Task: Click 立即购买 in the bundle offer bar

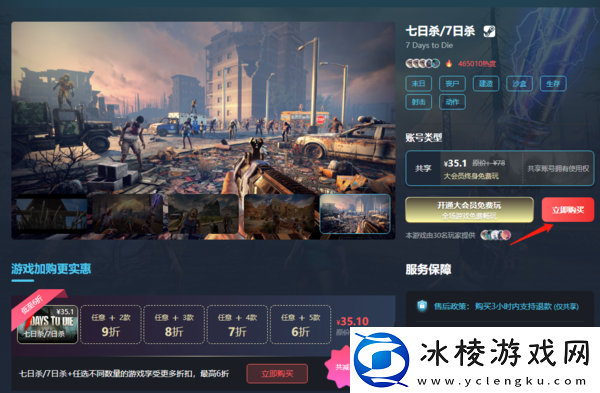Action: [277, 373]
